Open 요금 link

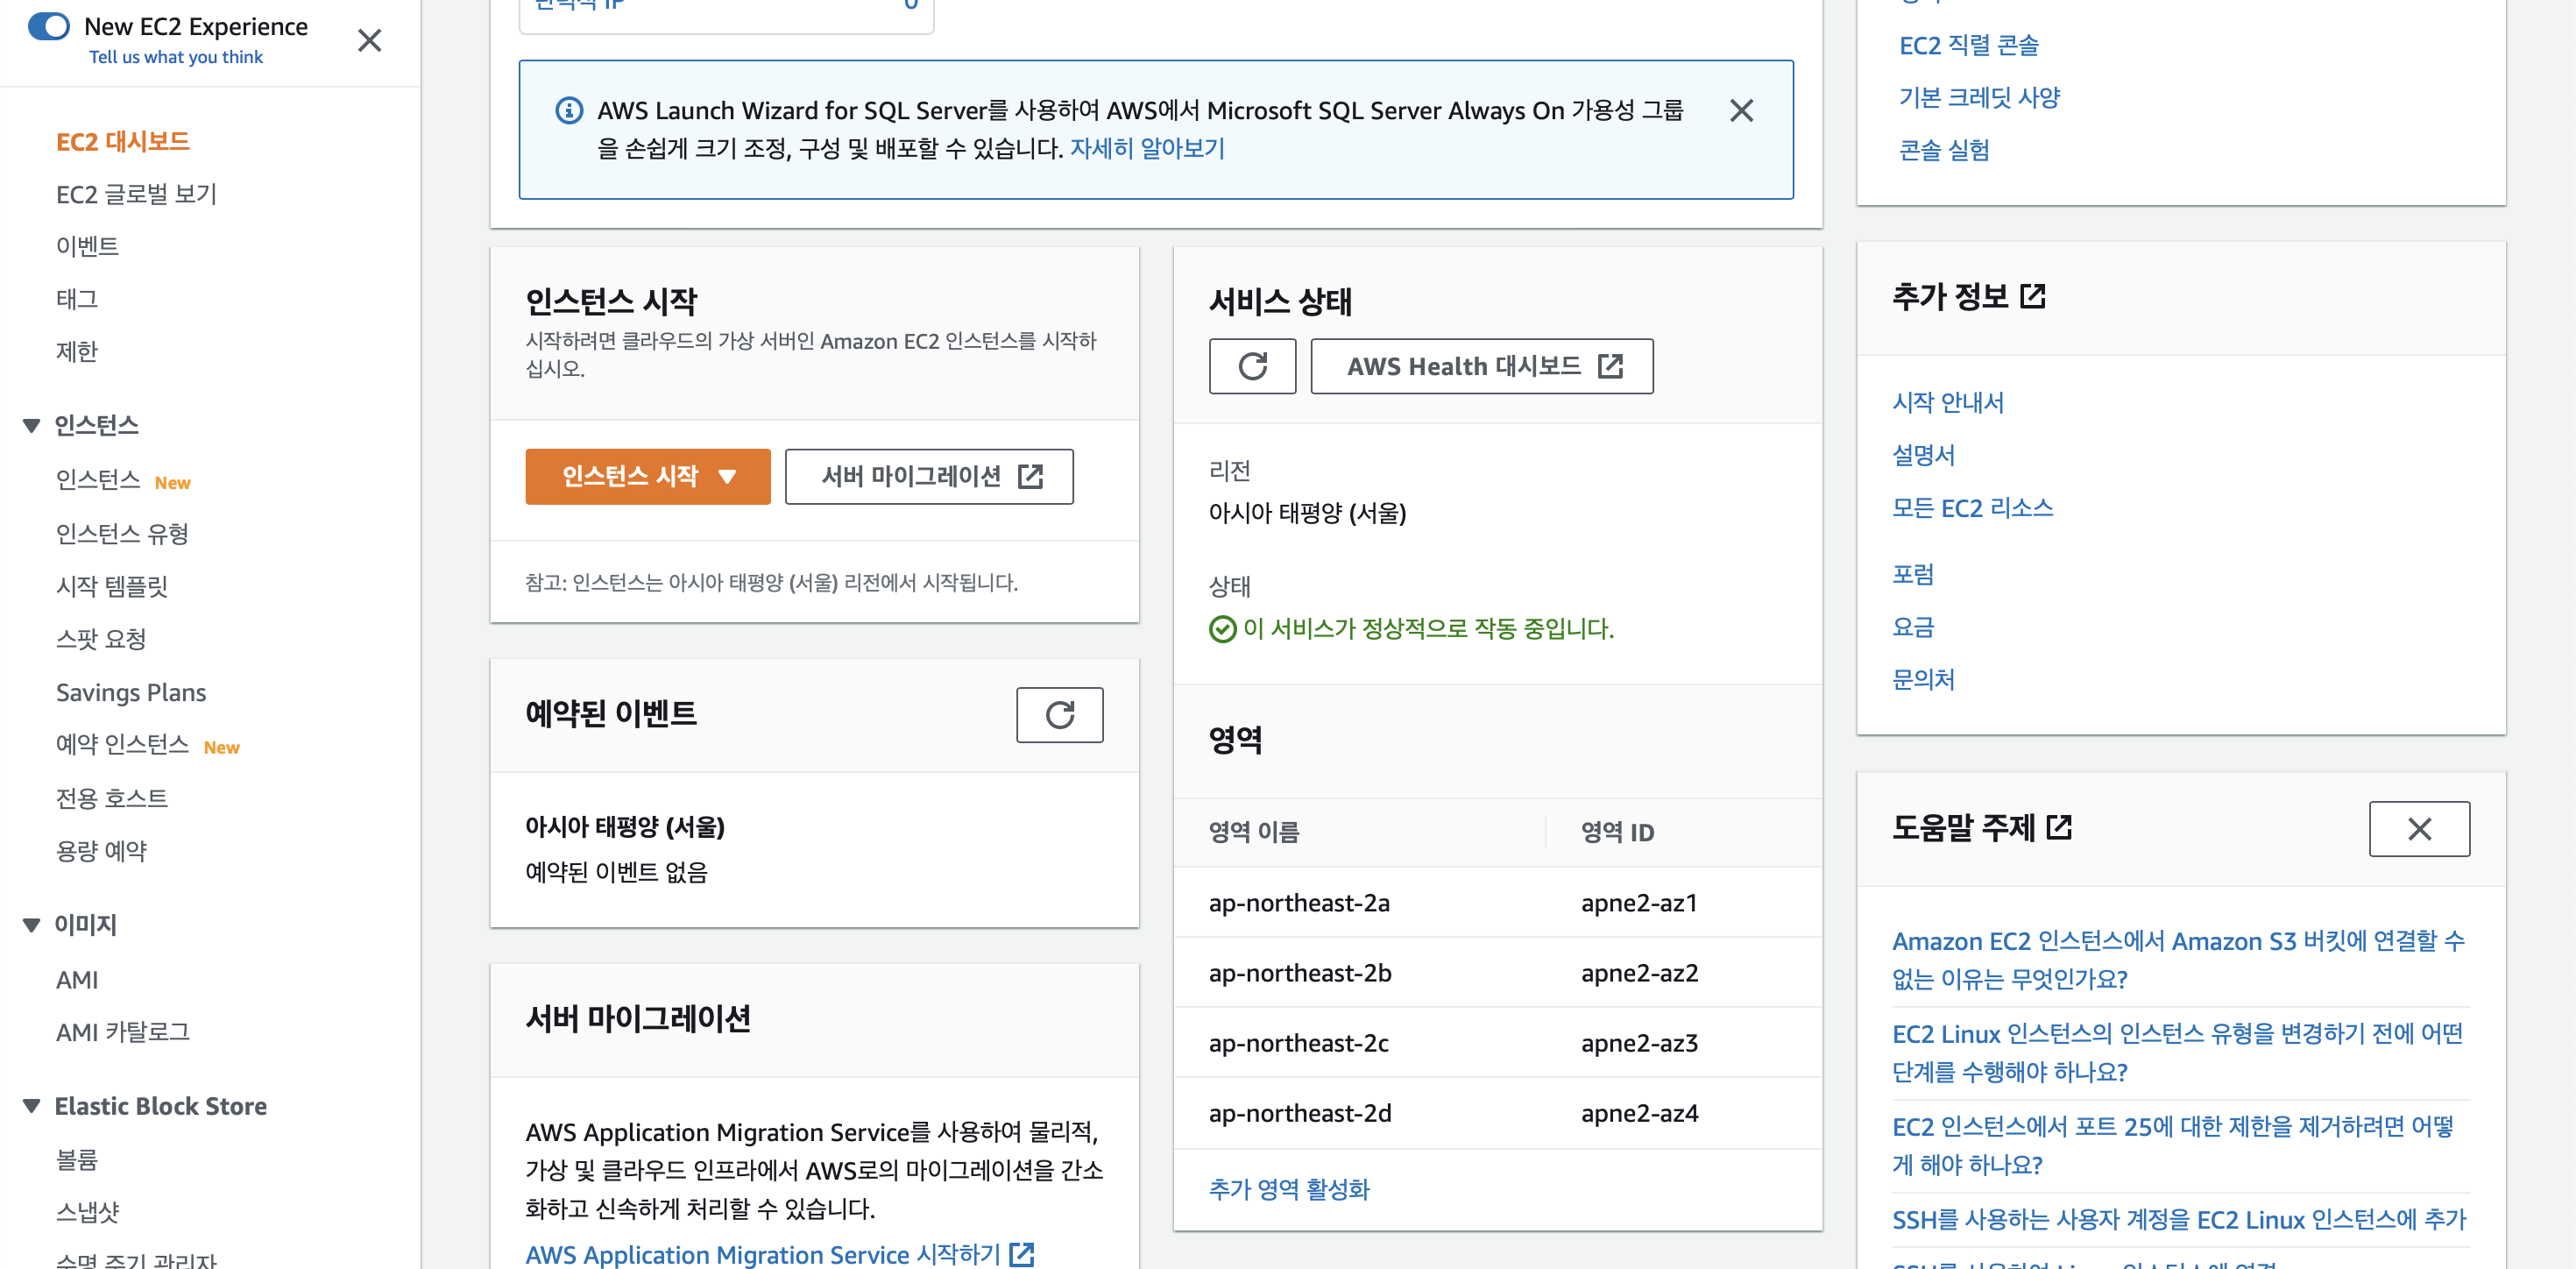1913,627
